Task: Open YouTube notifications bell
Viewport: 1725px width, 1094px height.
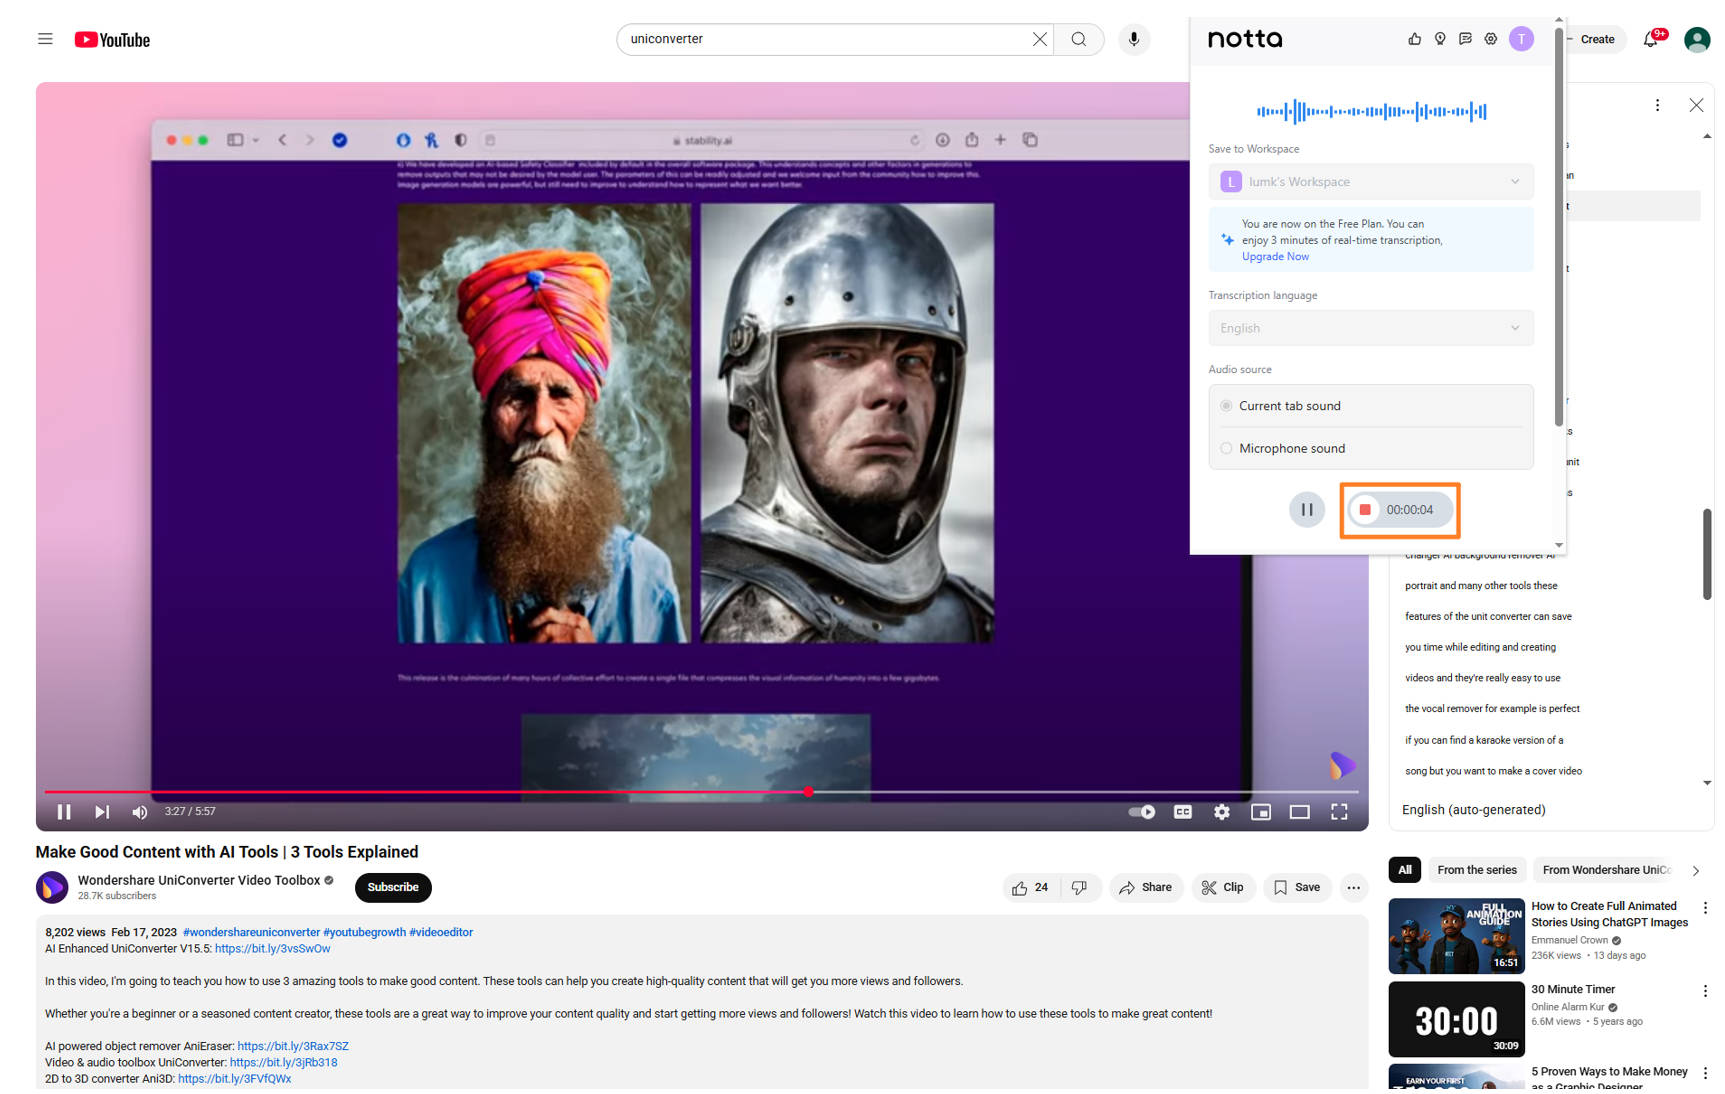Action: (x=1651, y=39)
